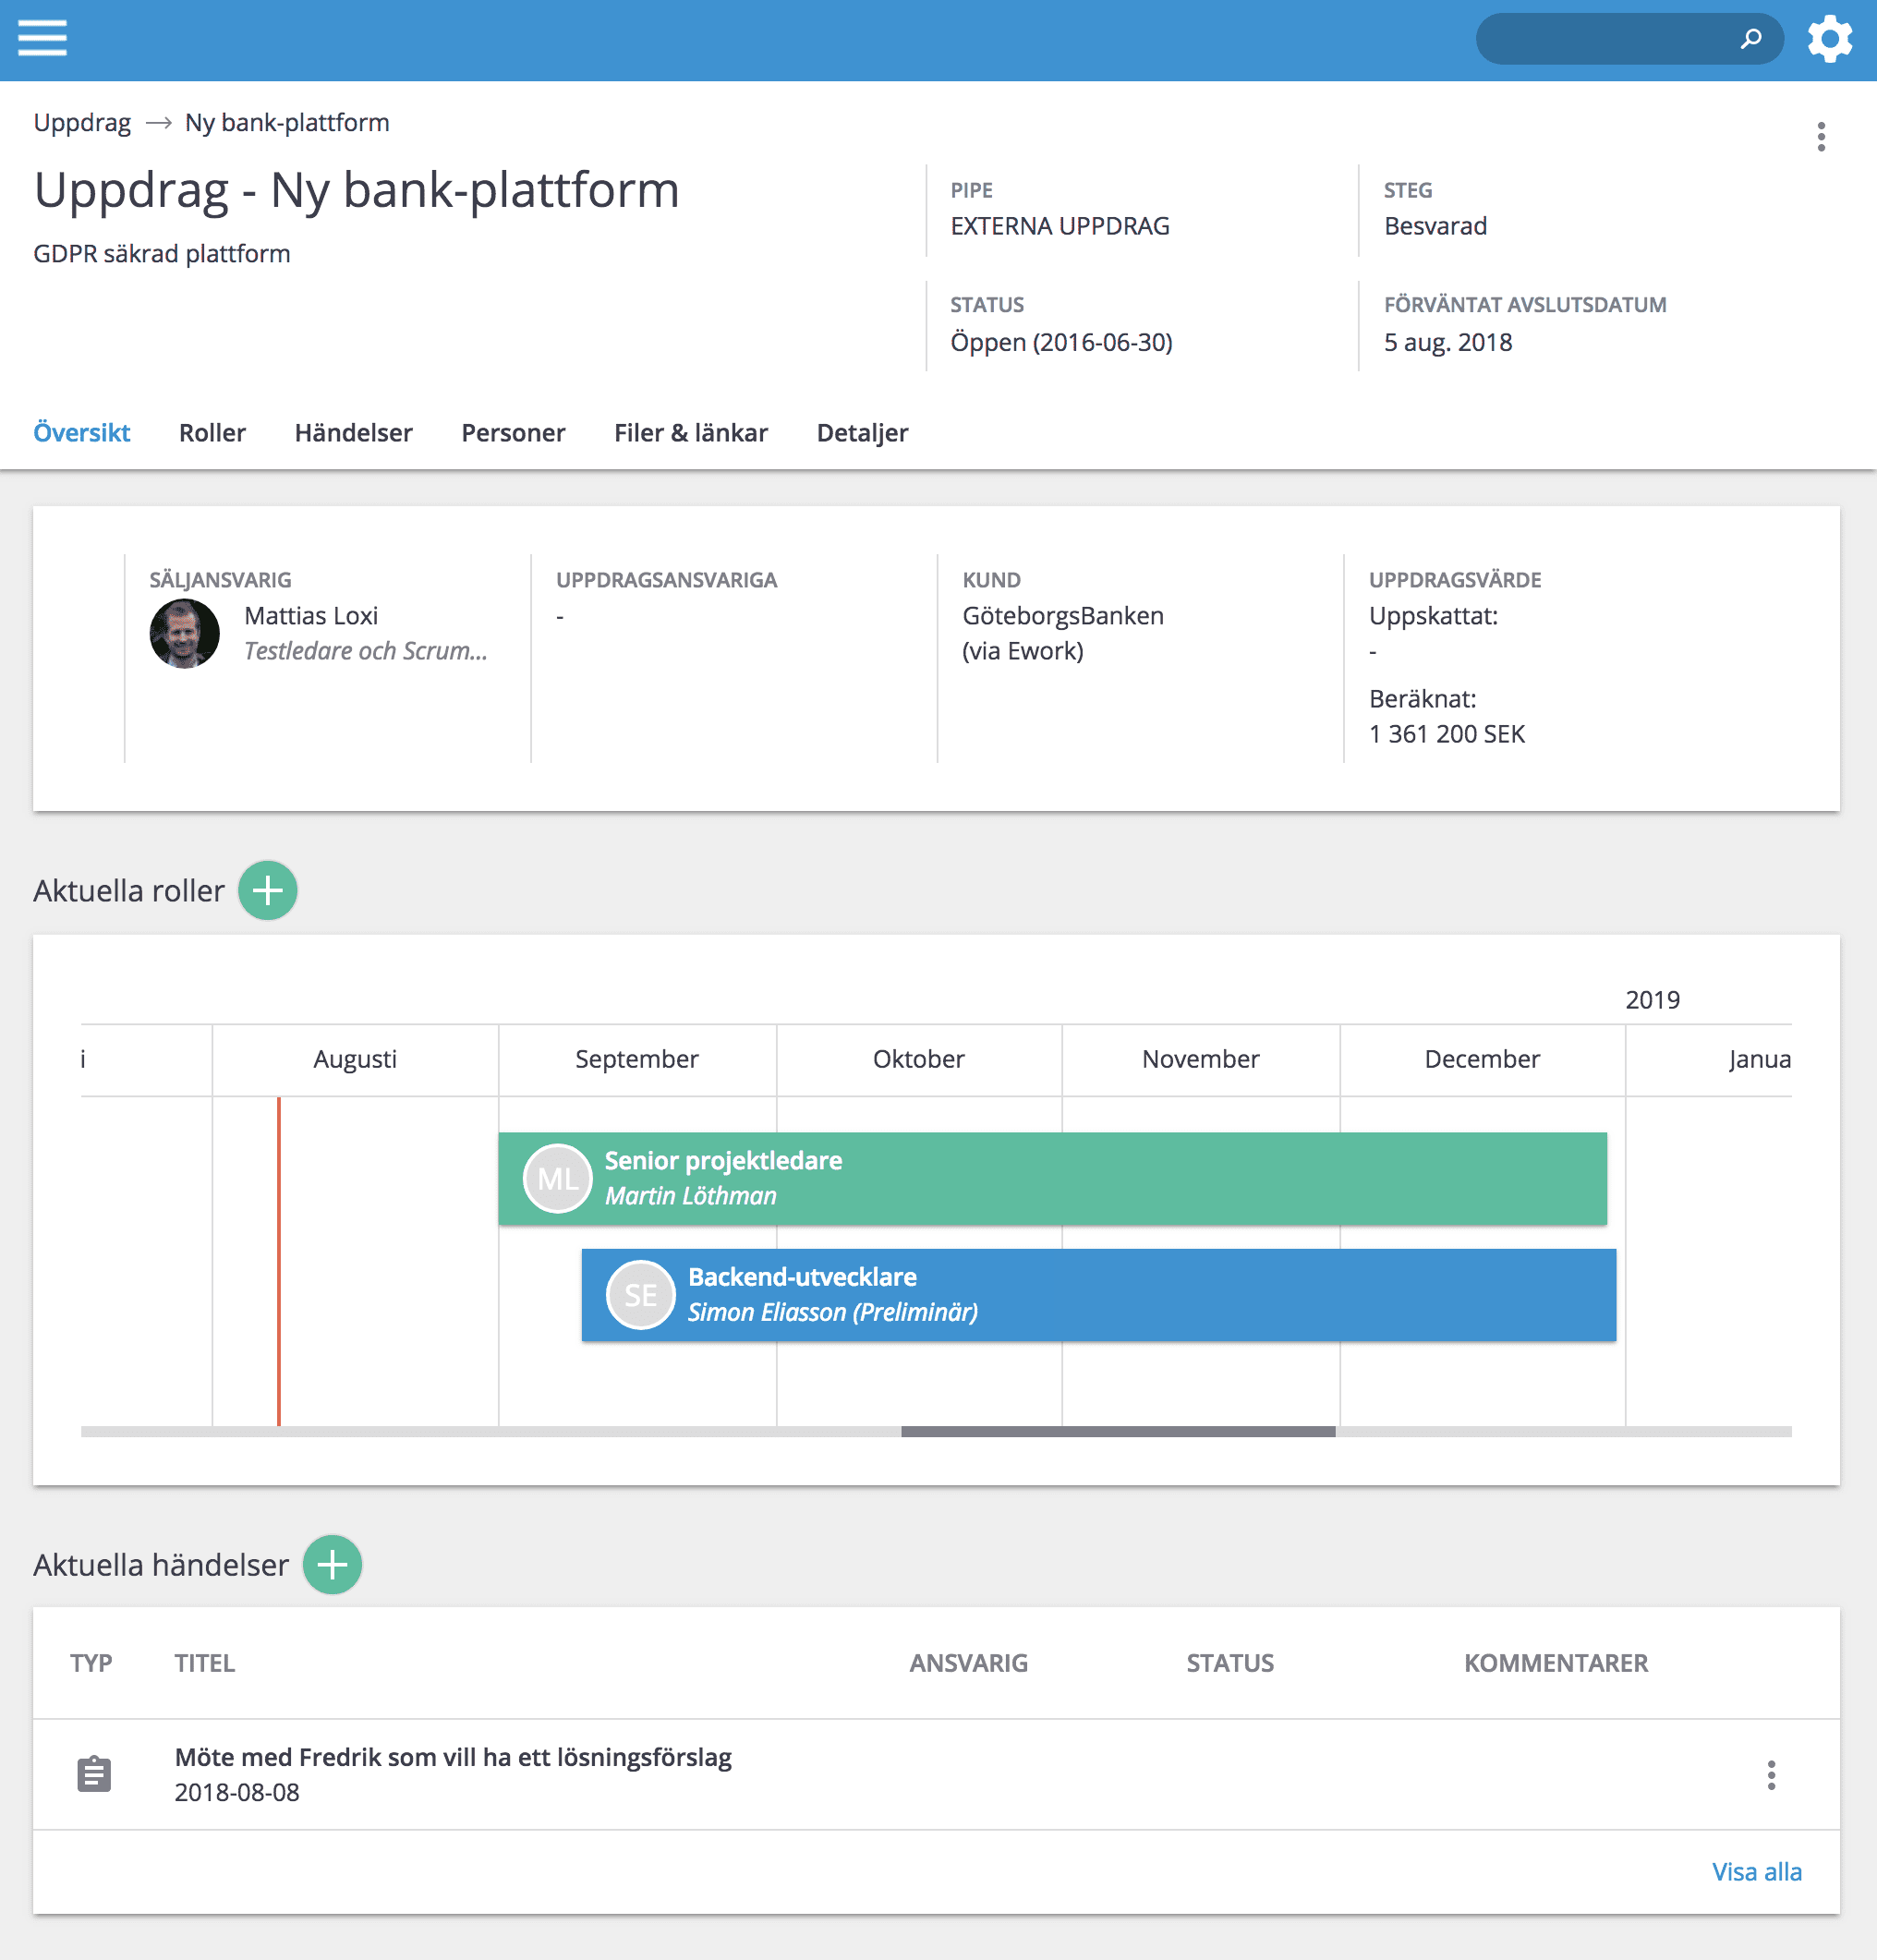1877x1960 pixels.
Task: Open the meeting event's three-dot menu
Action: (x=1771, y=1775)
